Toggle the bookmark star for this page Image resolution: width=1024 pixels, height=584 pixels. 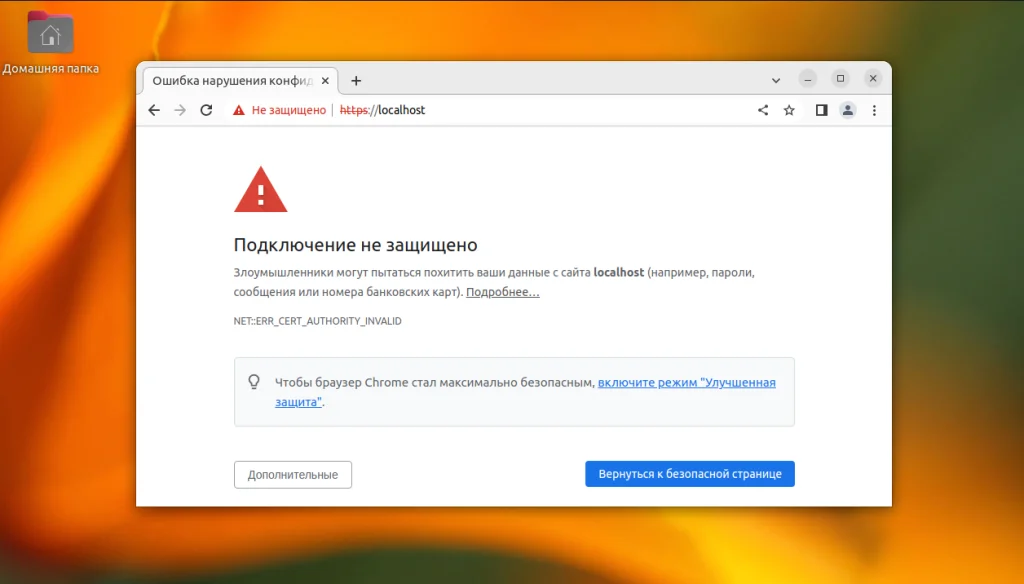tap(790, 110)
